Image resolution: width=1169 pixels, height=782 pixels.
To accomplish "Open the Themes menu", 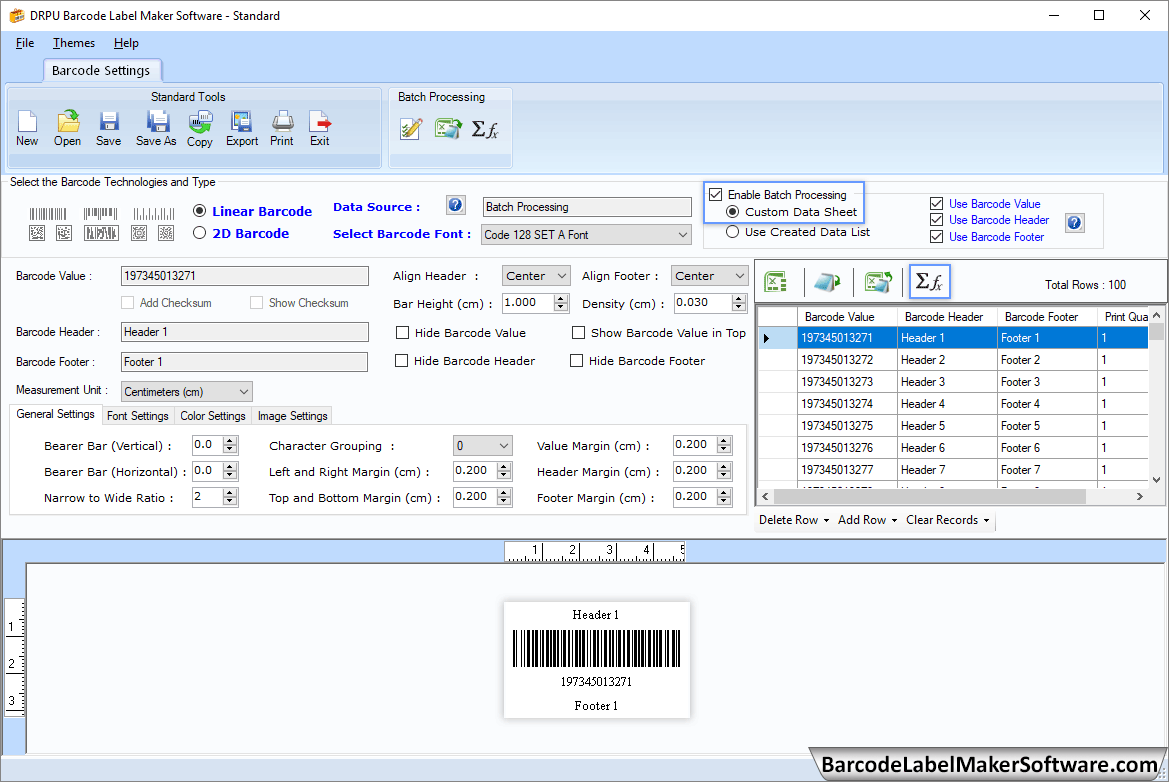I will 74,42.
